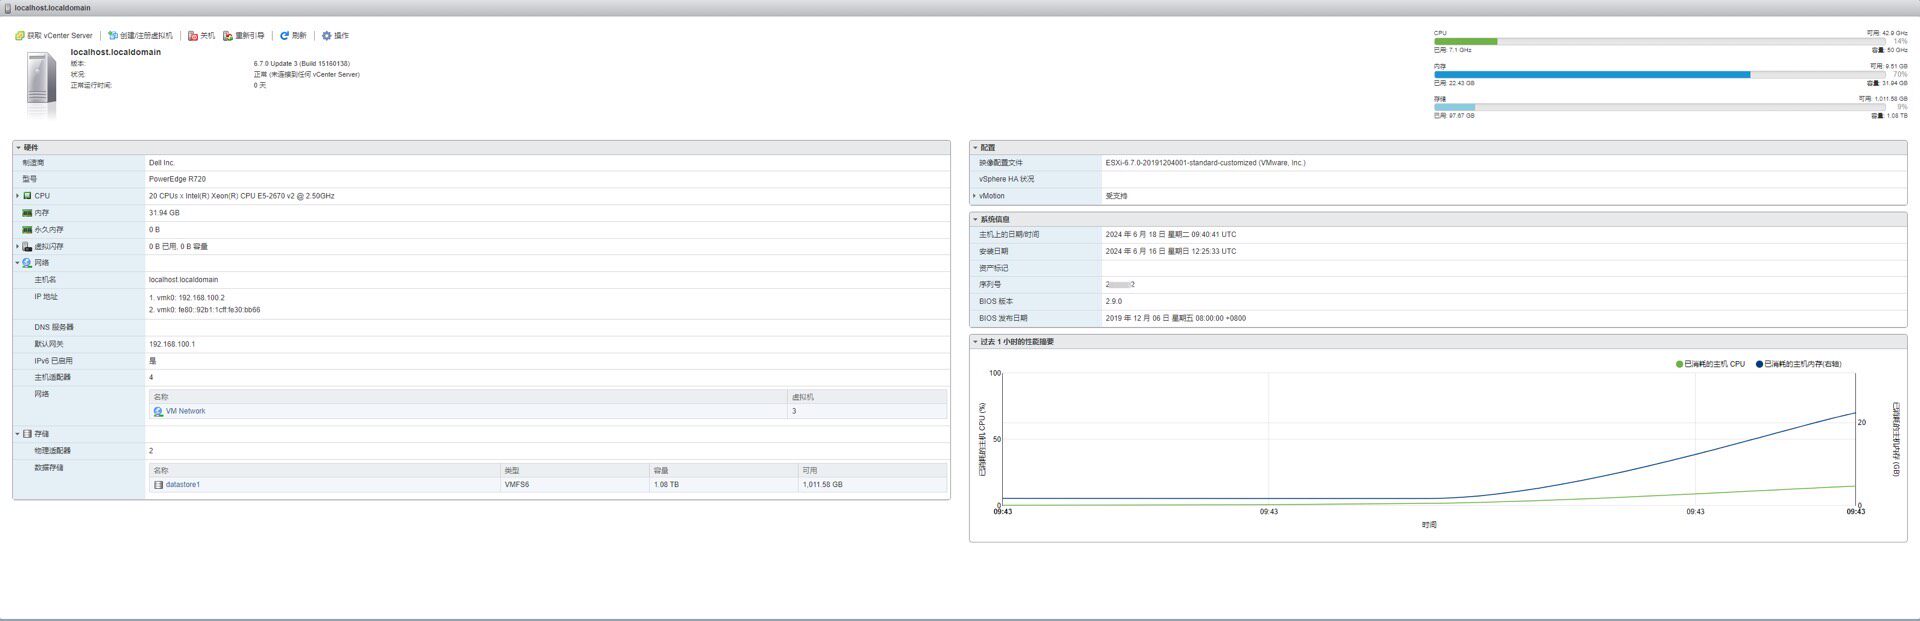
Task: Click the localhost.localdomain window title text
Action: coord(52,8)
